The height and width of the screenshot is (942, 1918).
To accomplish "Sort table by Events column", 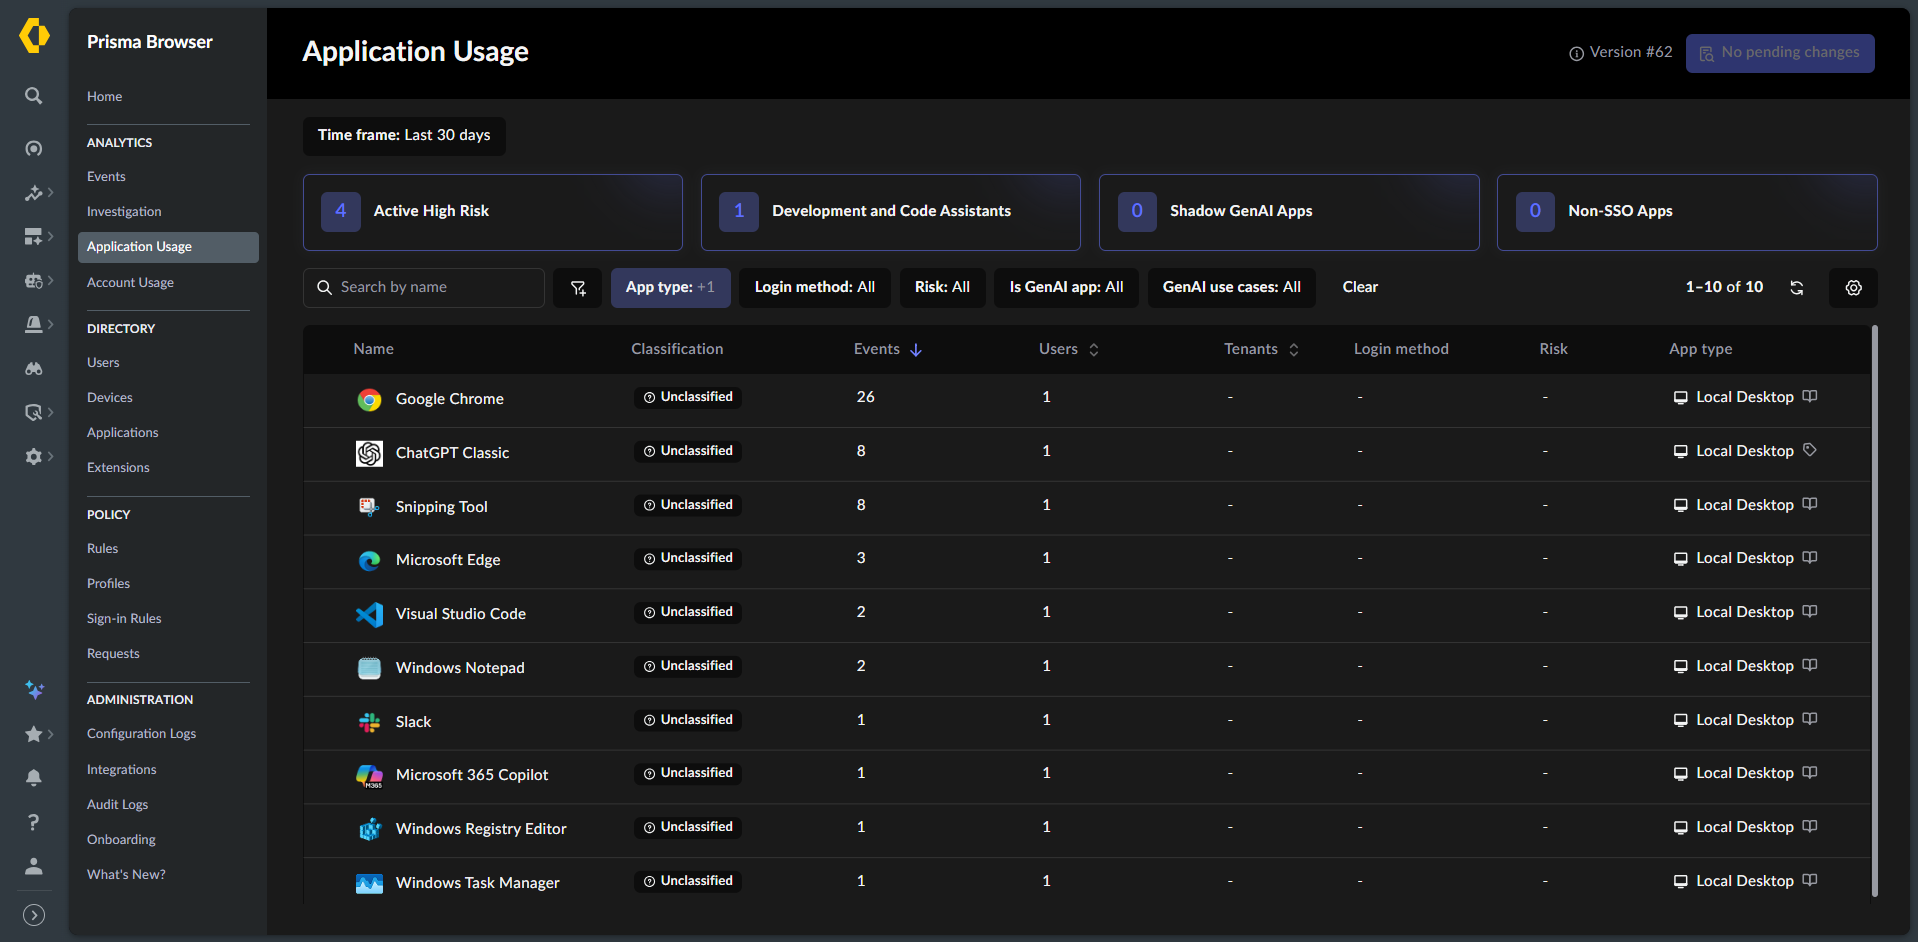I will (x=888, y=349).
